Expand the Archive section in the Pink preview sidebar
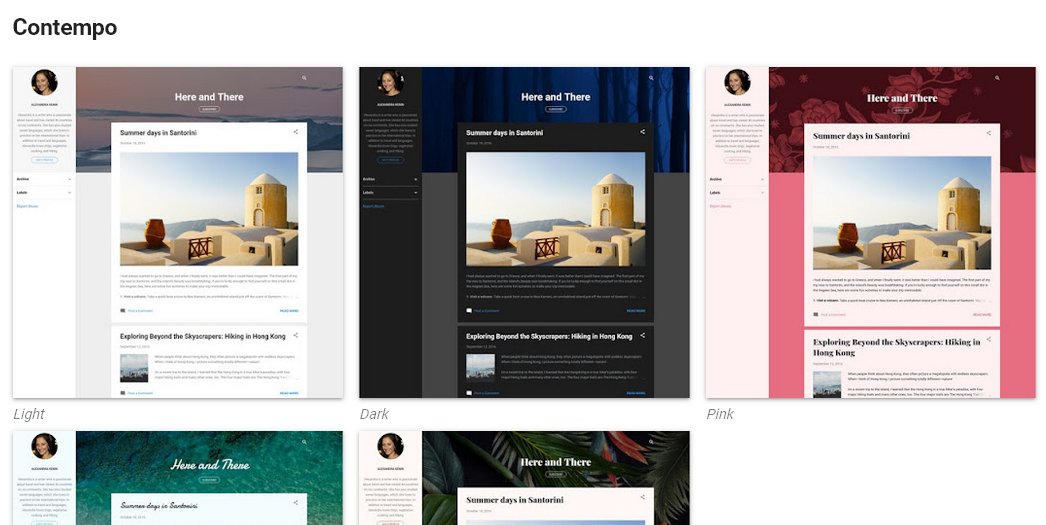This screenshot has width=1046, height=525. point(737,179)
